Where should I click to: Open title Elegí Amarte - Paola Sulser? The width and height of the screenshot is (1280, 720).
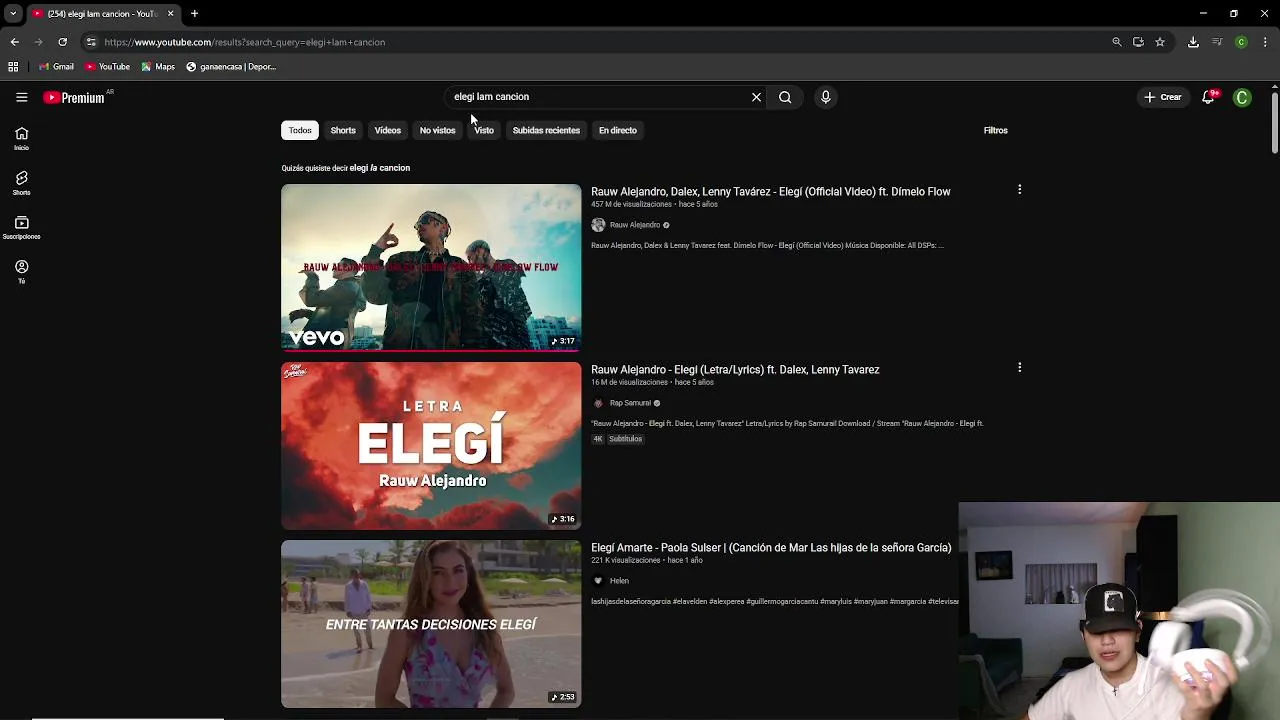pos(771,548)
